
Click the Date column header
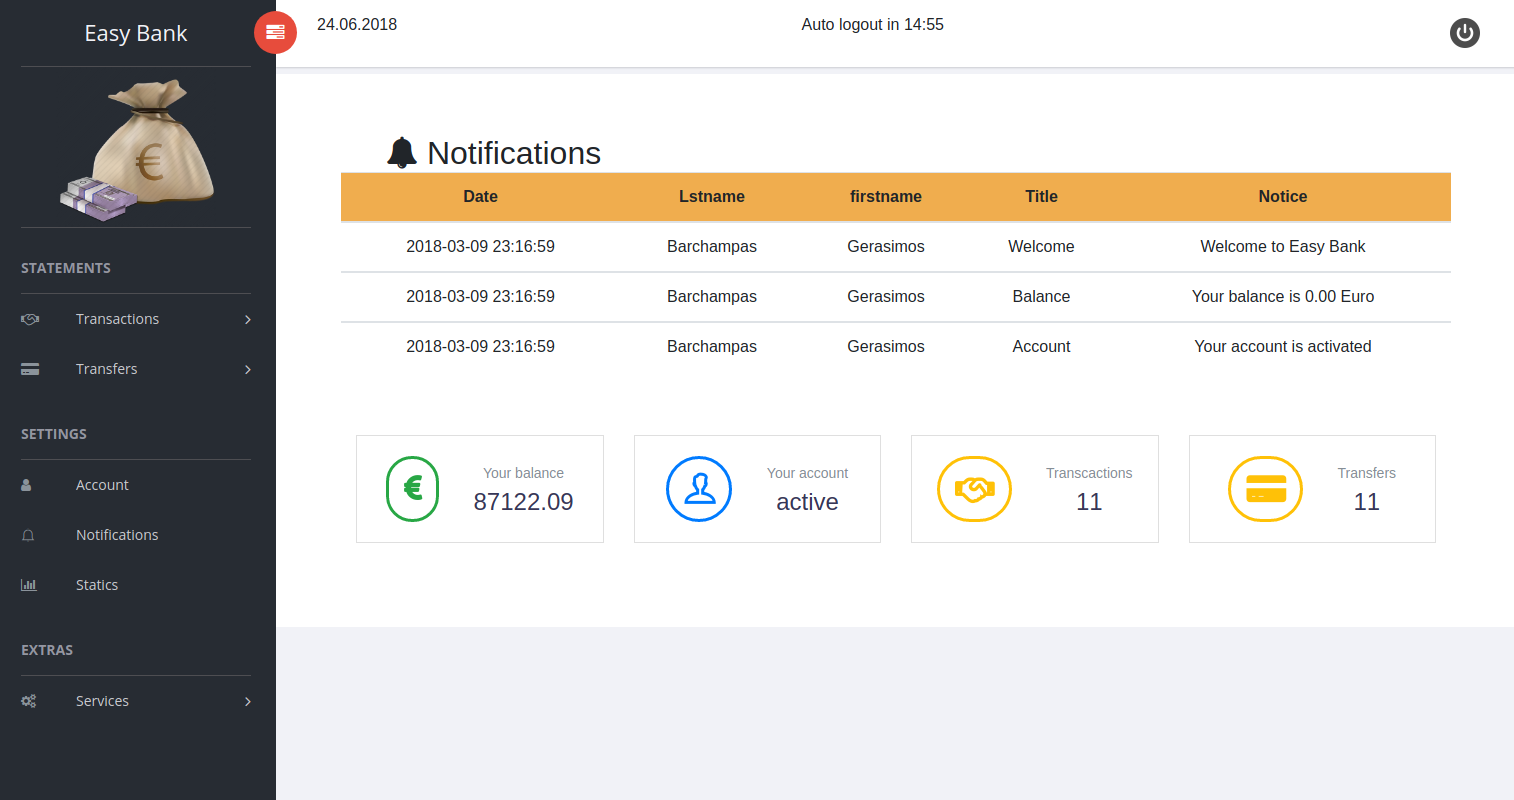480,197
